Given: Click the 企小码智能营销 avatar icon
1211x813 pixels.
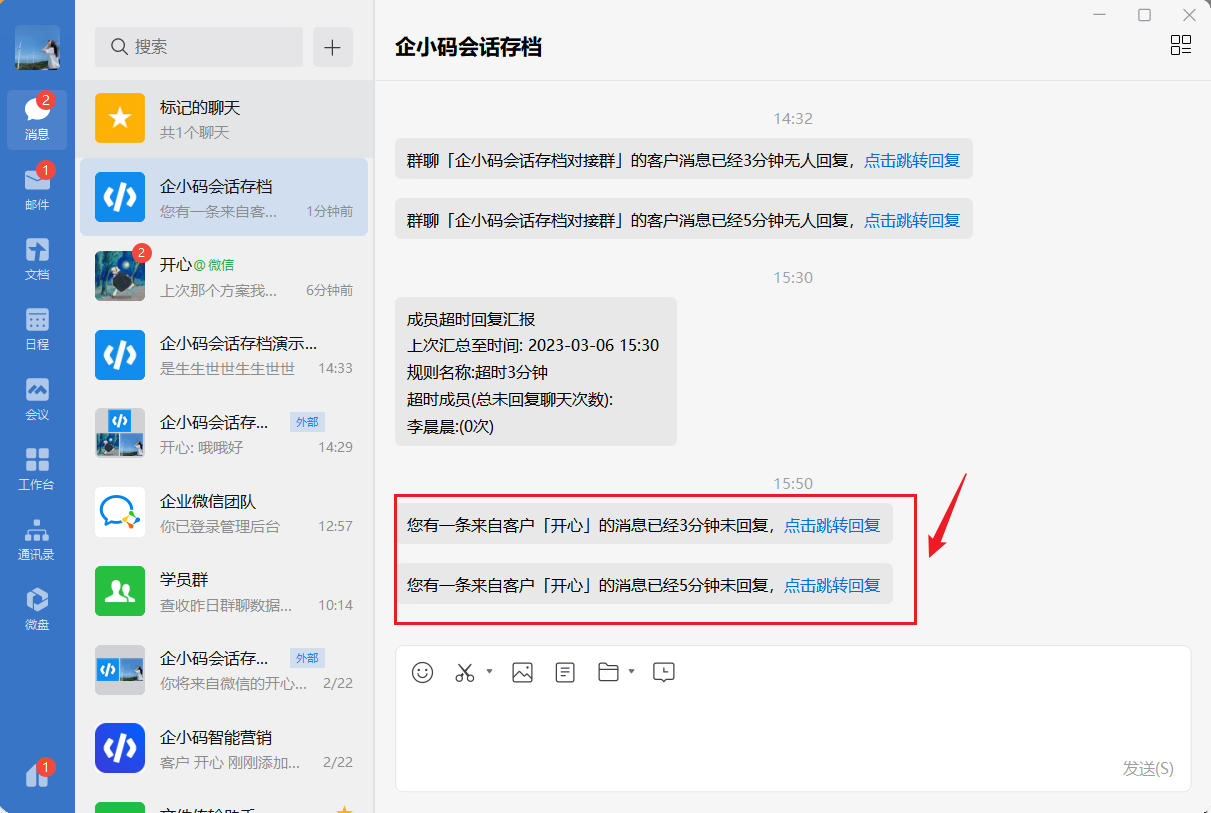Looking at the screenshot, I should click(120, 748).
